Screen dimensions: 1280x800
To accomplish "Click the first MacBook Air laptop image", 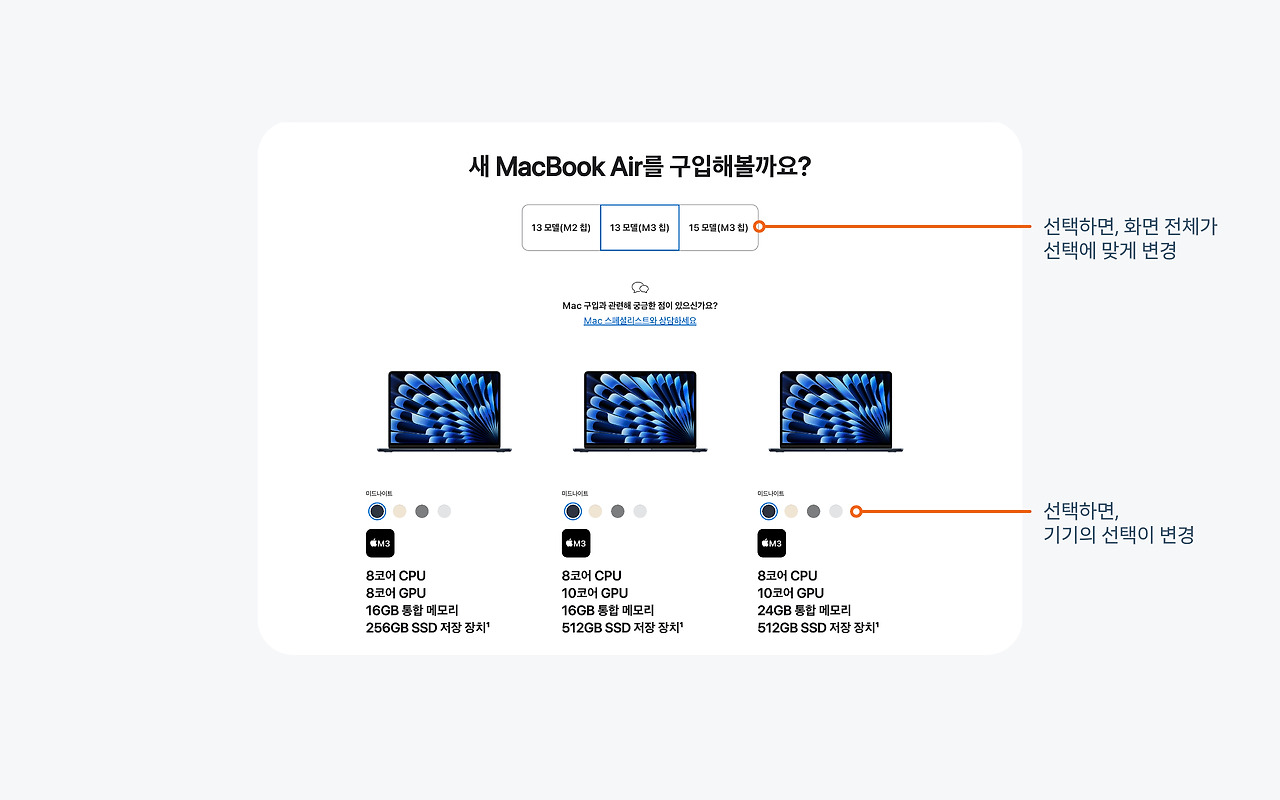I will (x=444, y=412).
